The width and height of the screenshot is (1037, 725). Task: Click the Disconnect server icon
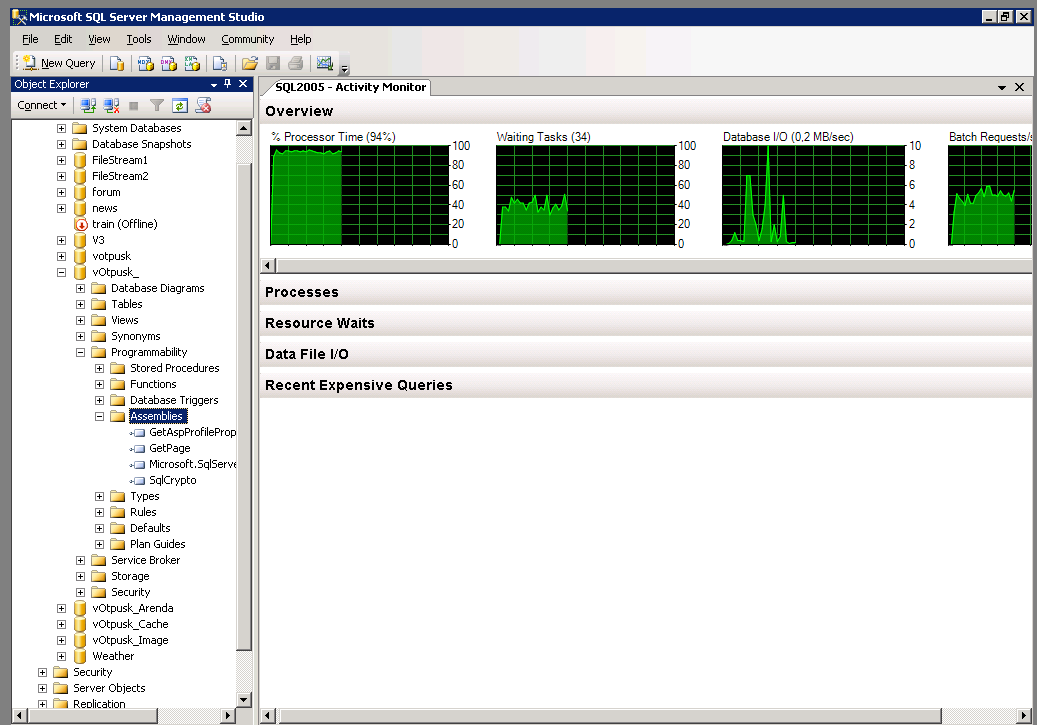point(111,105)
